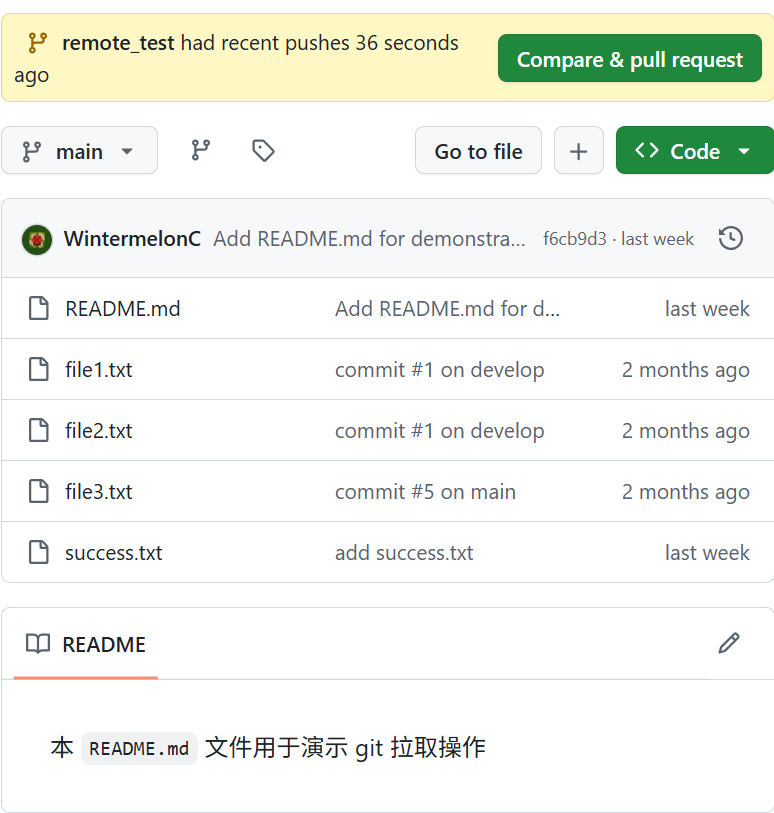The image size is (774, 813).
Task: Open the 'commit #5 on main' message
Action: pos(425,492)
